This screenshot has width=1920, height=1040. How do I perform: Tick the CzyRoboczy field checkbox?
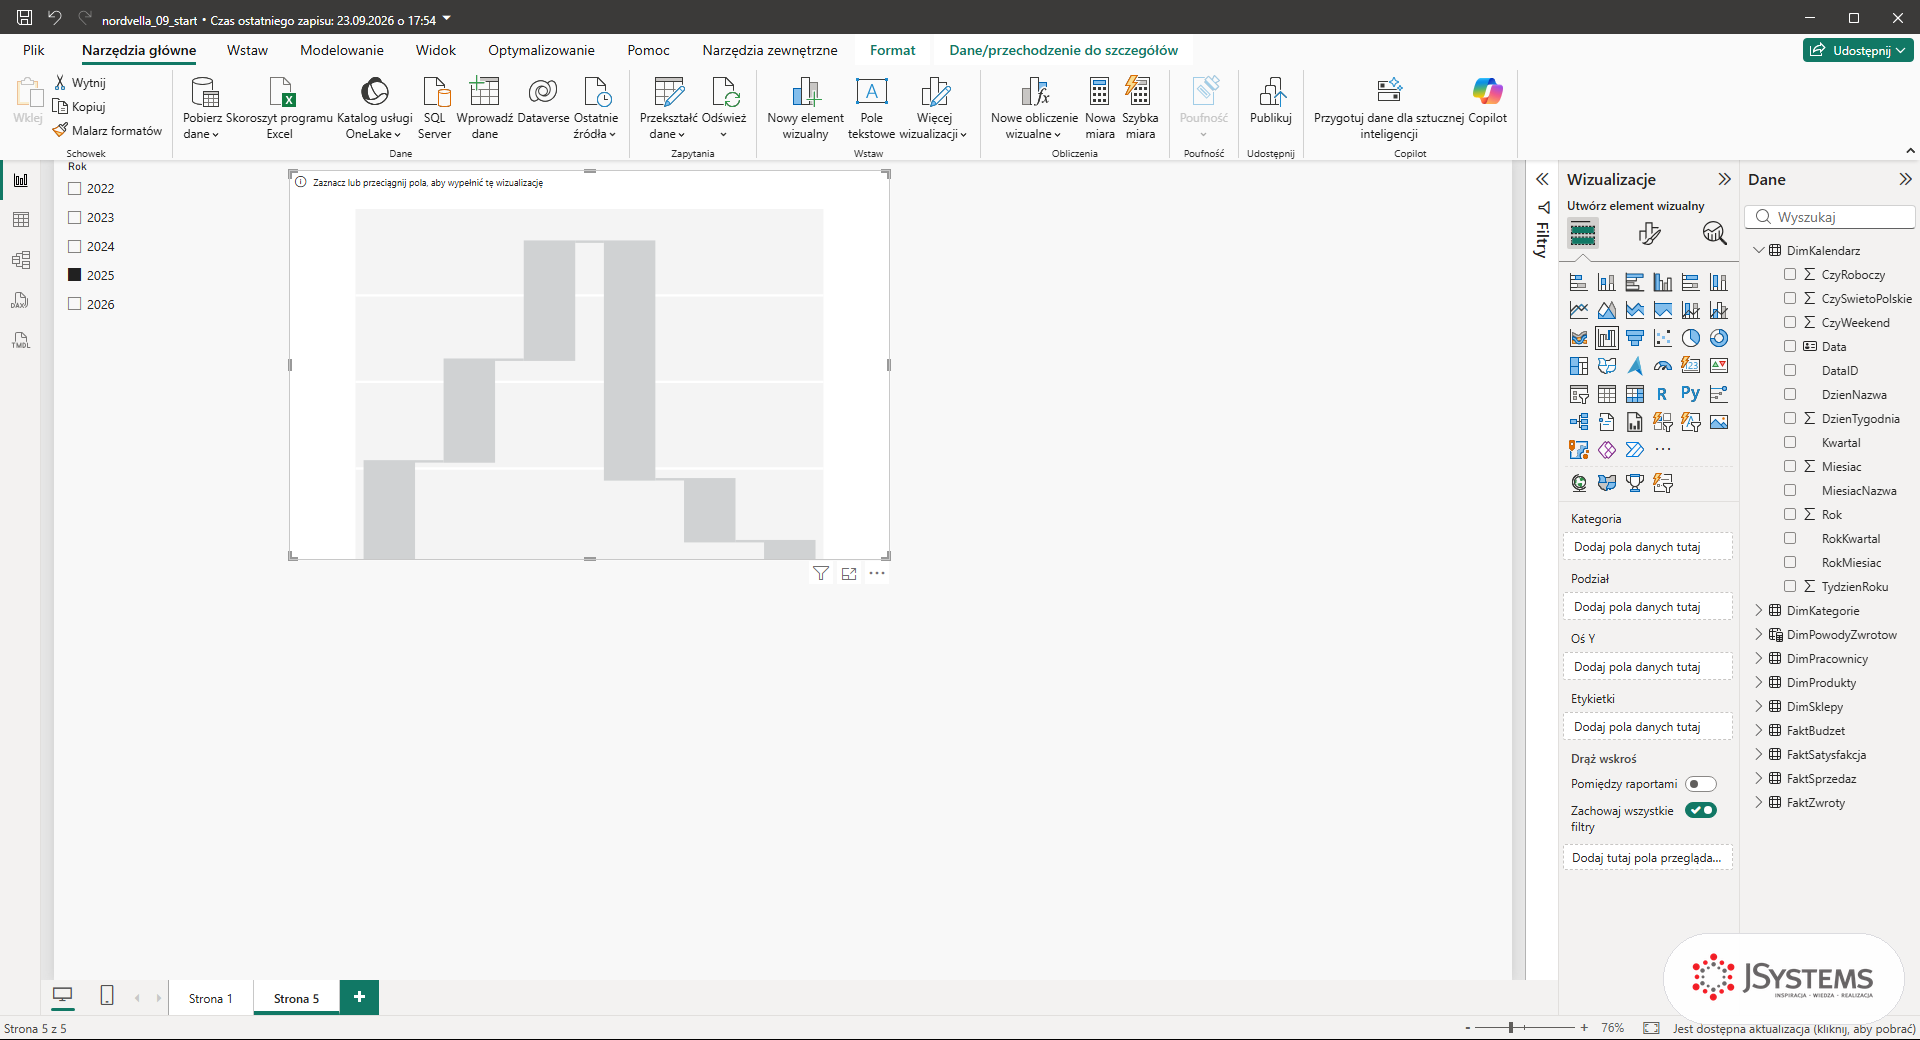(x=1790, y=274)
